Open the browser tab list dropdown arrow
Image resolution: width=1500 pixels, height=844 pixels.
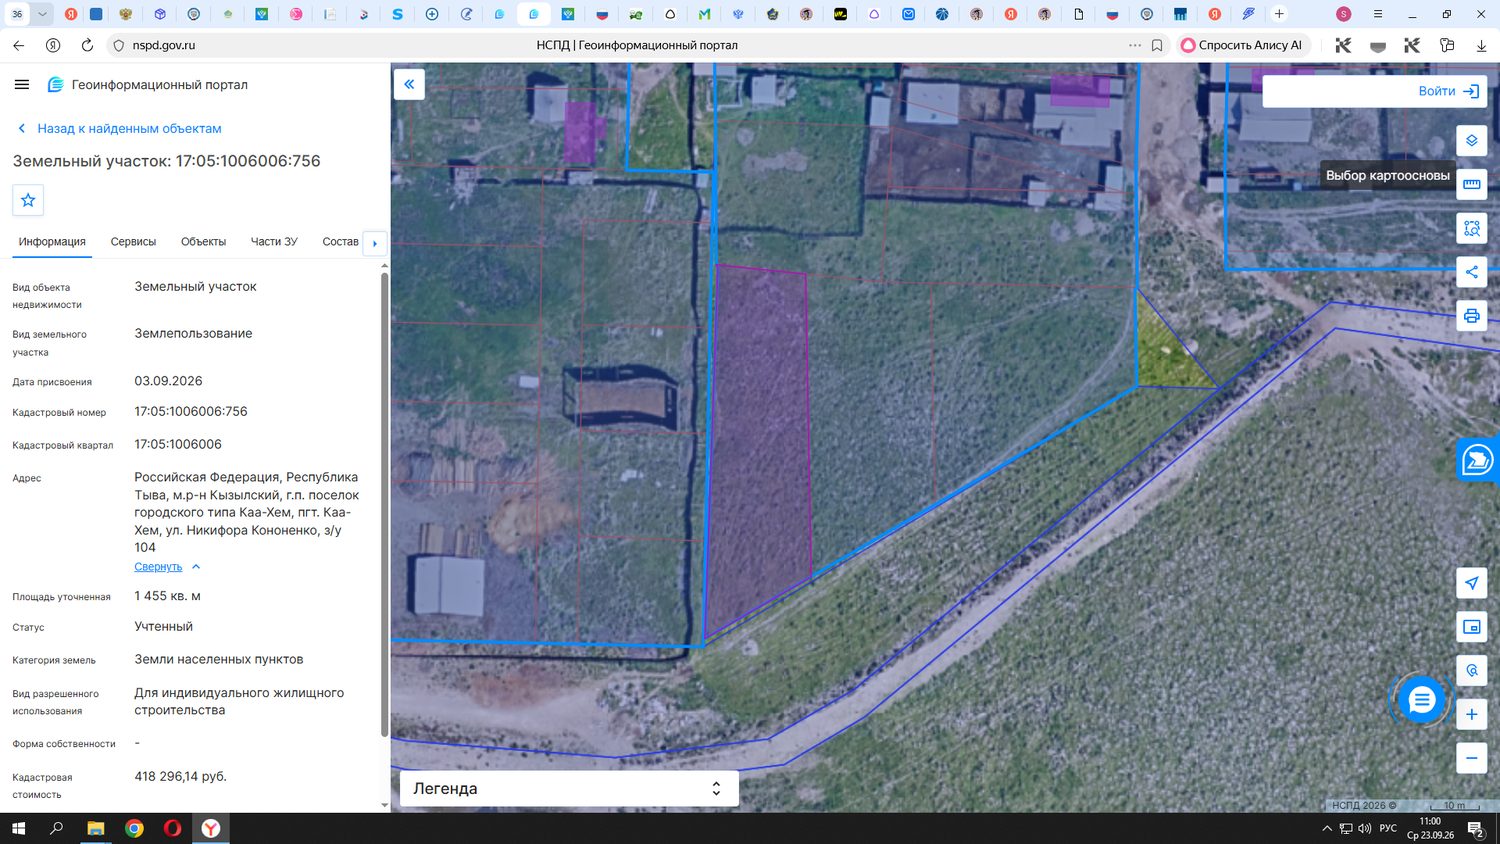(x=42, y=14)
